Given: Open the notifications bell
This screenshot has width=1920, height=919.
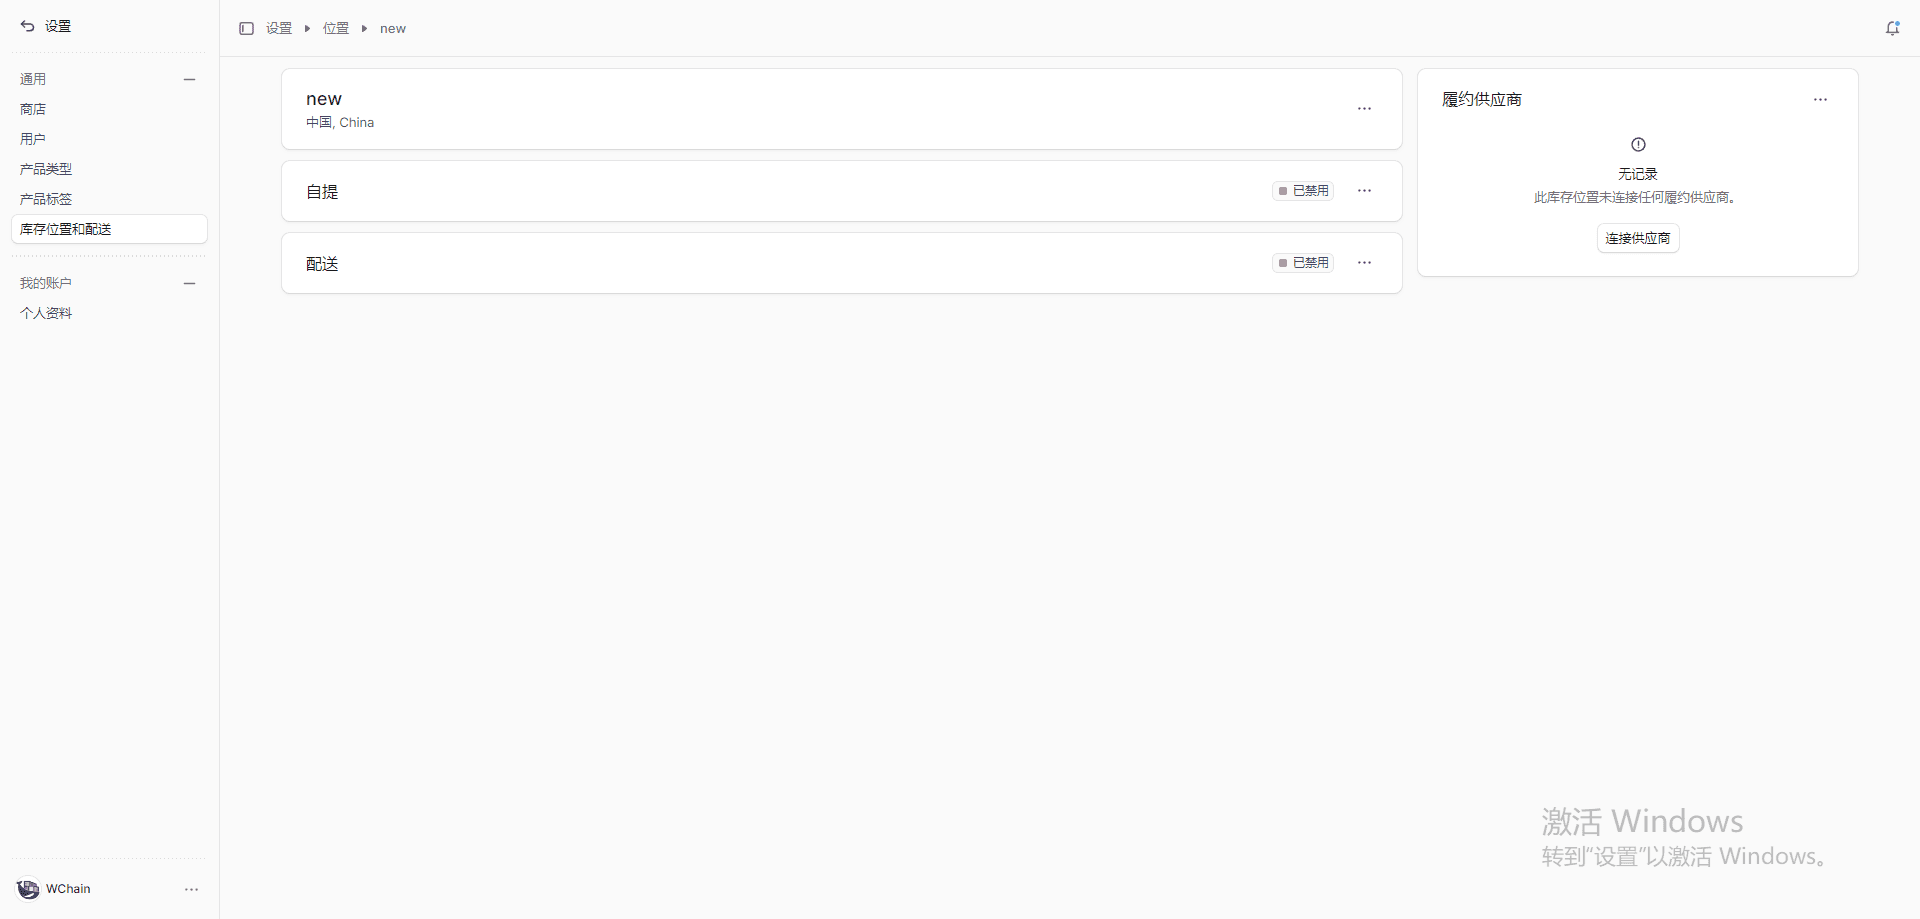Looking at the screenshot, I should click(x=1892, y=29).
